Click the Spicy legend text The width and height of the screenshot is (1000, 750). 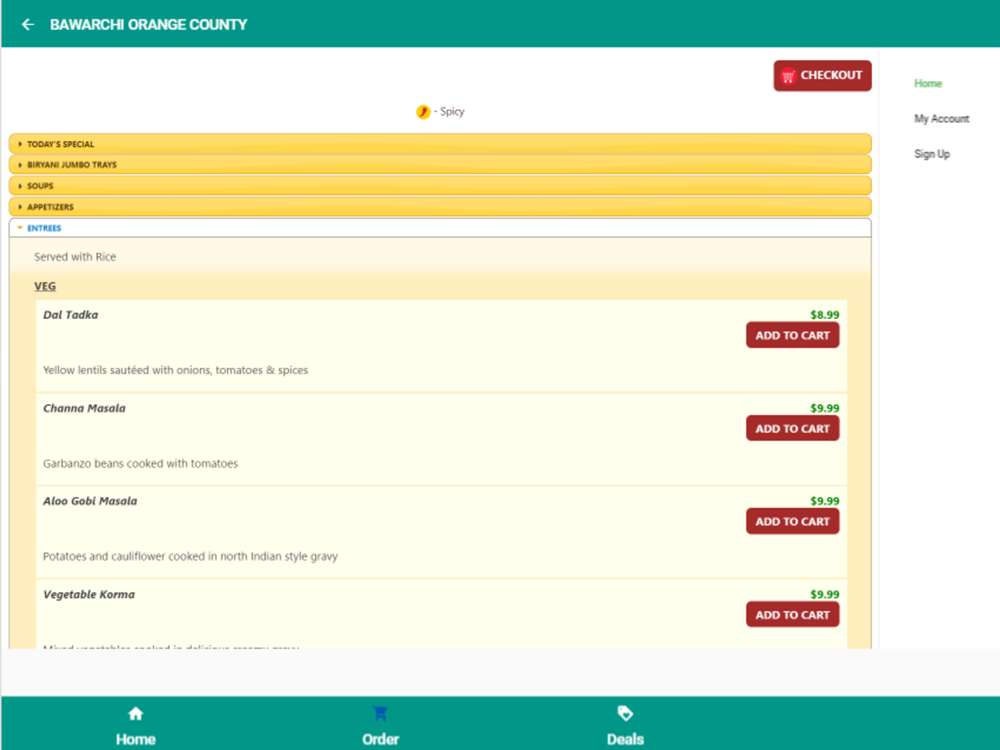(x=452, y=112)
